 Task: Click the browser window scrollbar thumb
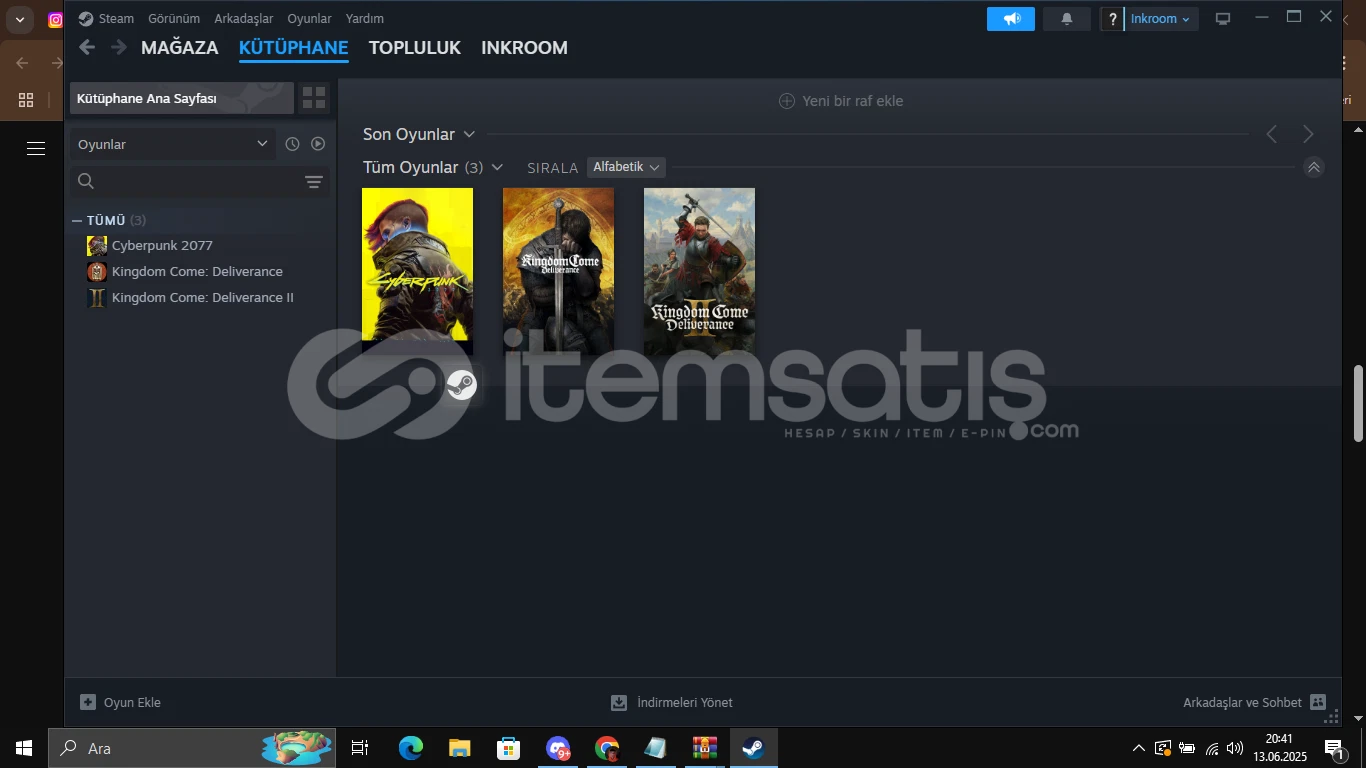point(1358,404)
